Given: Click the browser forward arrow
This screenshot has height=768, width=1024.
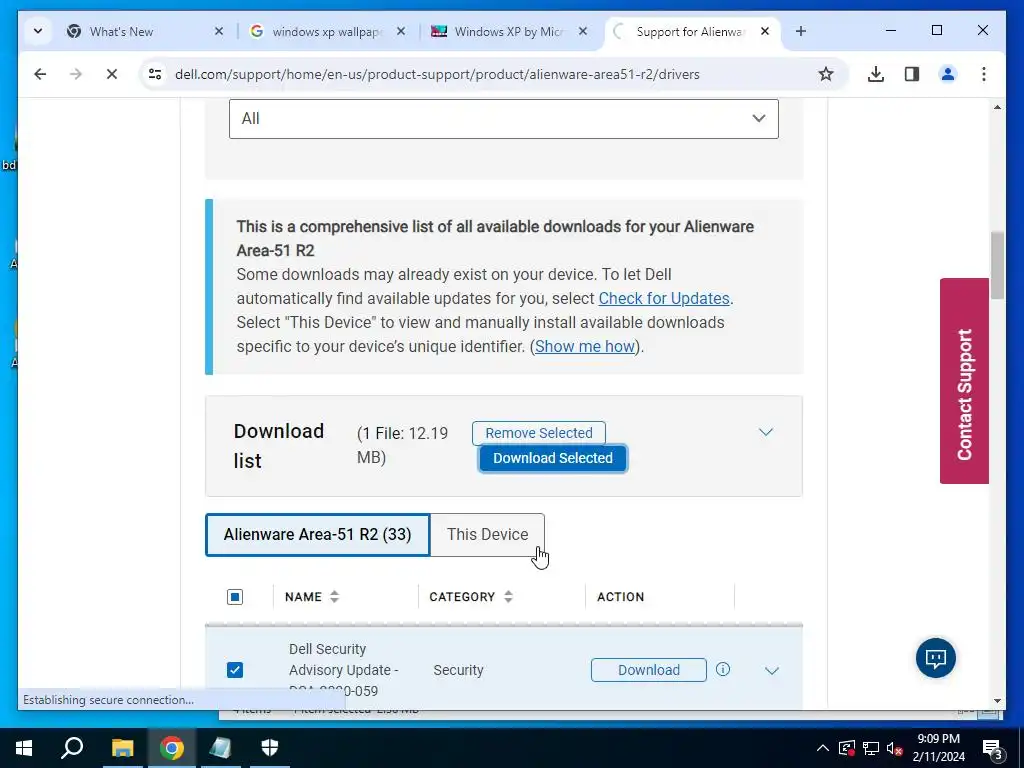Looking at the screenshot, I should click(x=76, y=74).
